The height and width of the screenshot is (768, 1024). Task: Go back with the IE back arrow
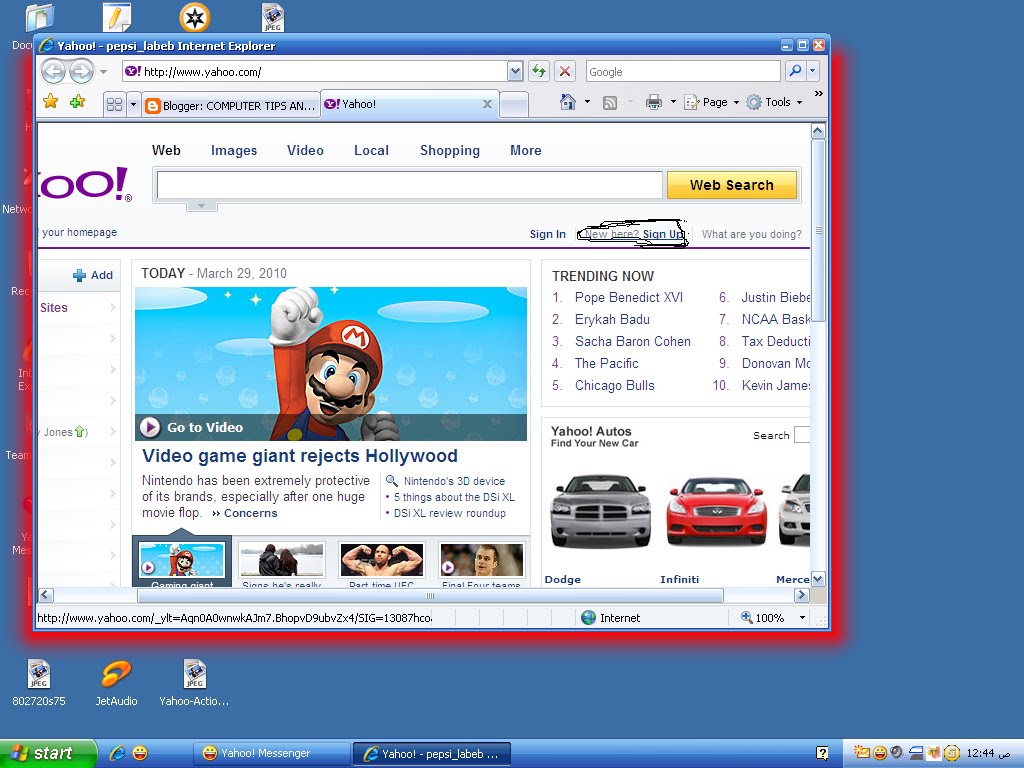(x=54, y=71)
